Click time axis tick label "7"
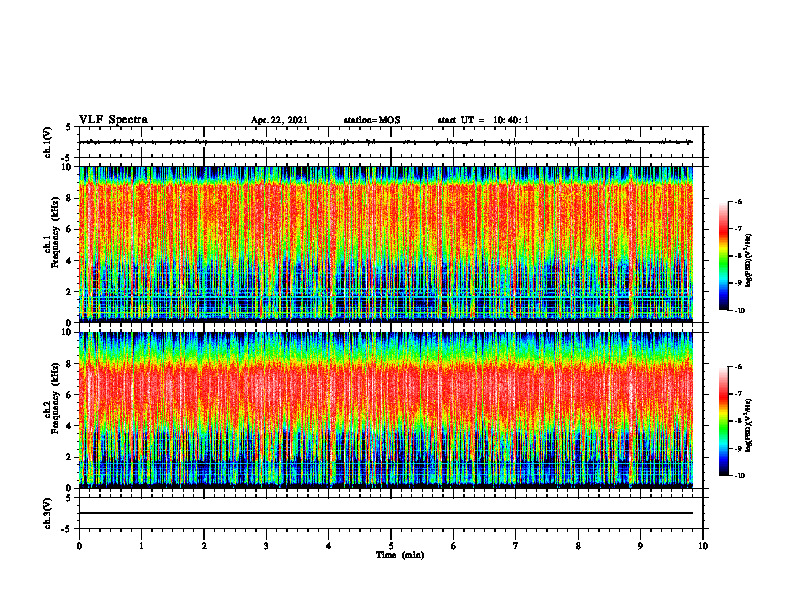Screen dimensions: 792x612 pos(516,546)
